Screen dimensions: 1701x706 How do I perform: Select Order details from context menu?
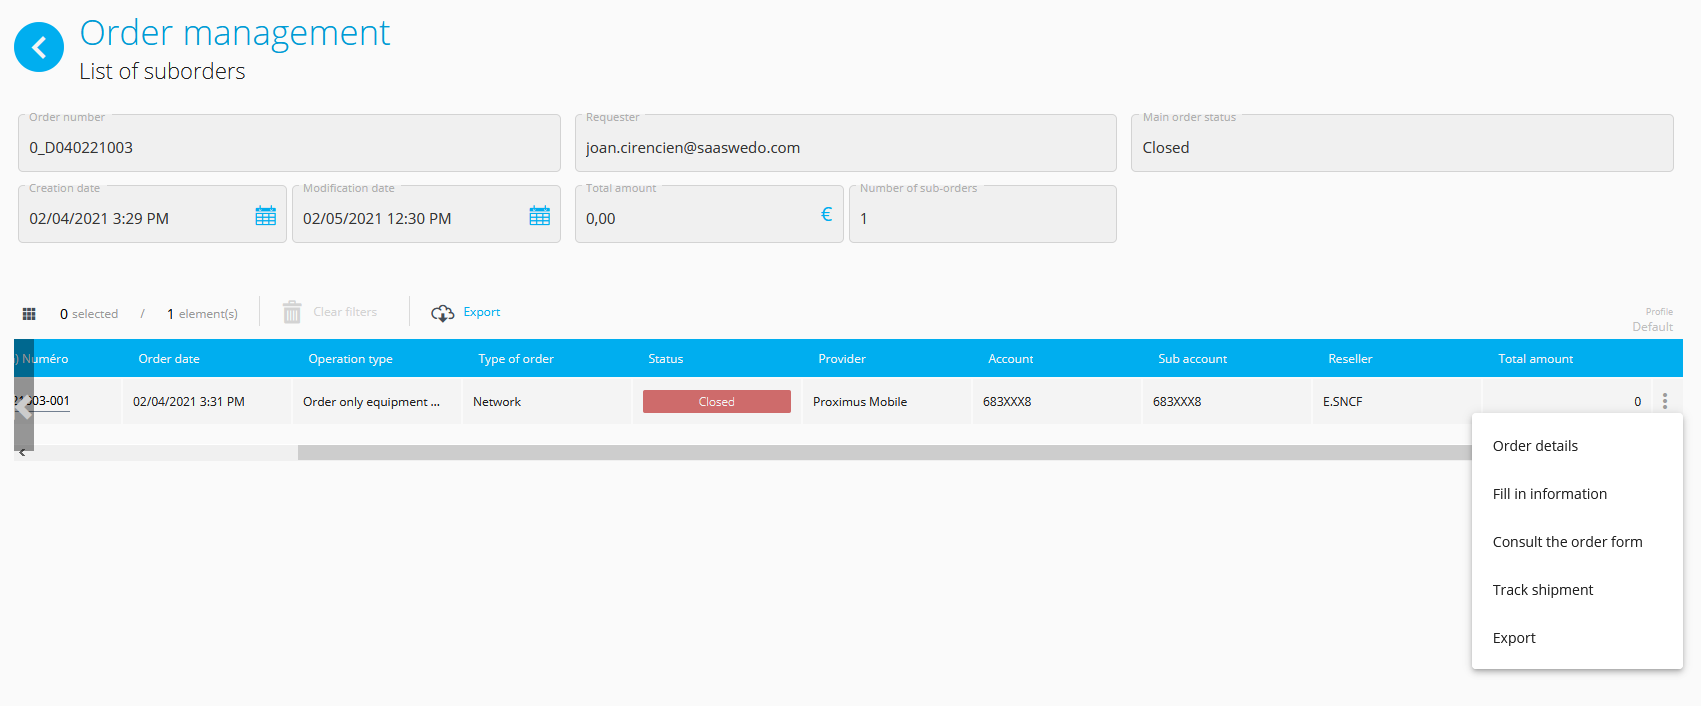(x=1535, y=446)
